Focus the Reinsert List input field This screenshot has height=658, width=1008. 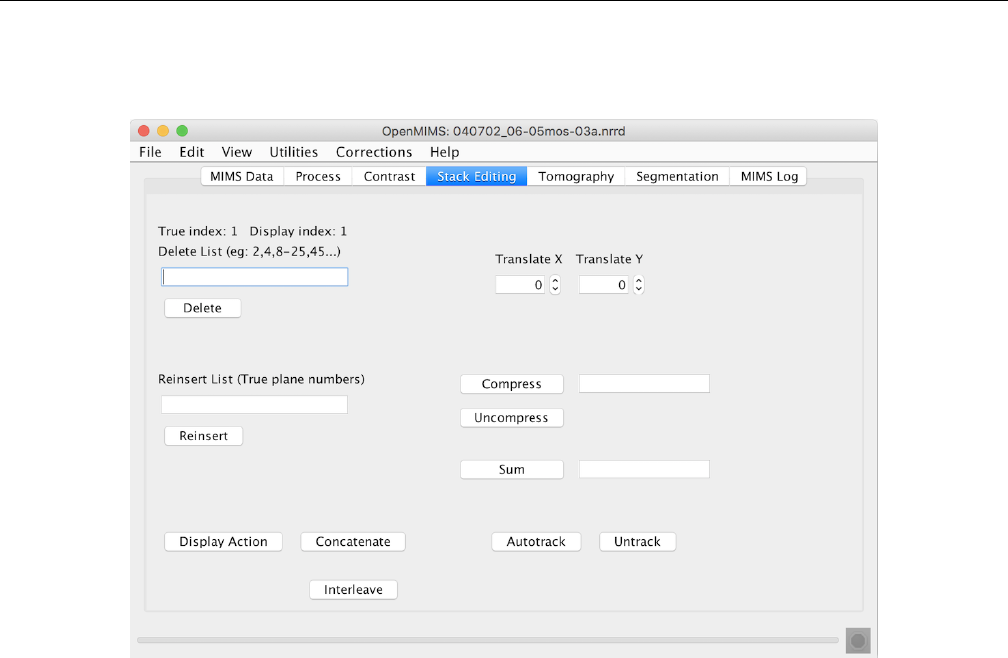tap(255, 404)
